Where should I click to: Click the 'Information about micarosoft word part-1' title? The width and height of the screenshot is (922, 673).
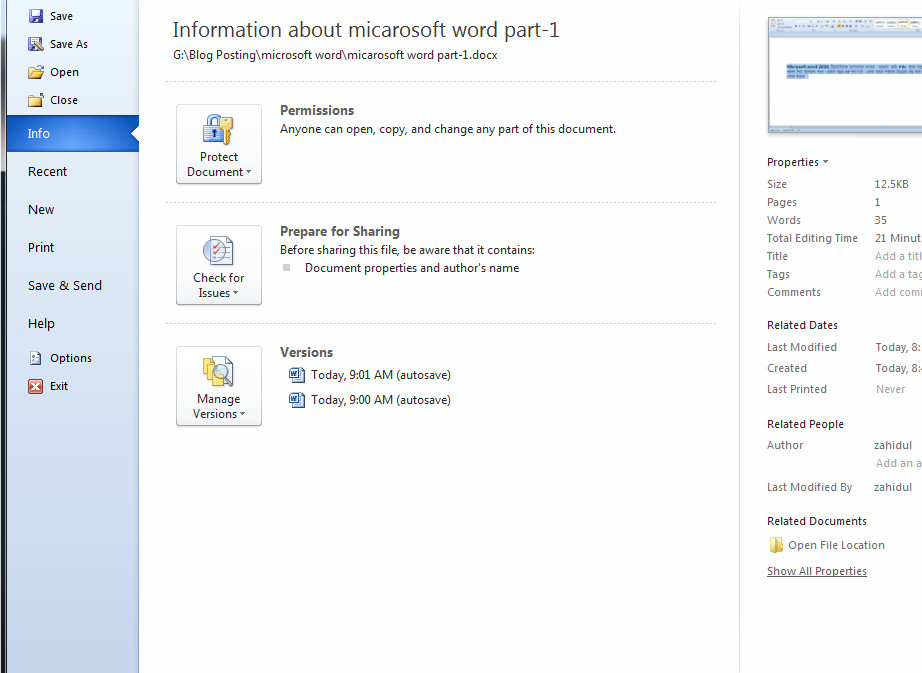[x=366, y=30]
